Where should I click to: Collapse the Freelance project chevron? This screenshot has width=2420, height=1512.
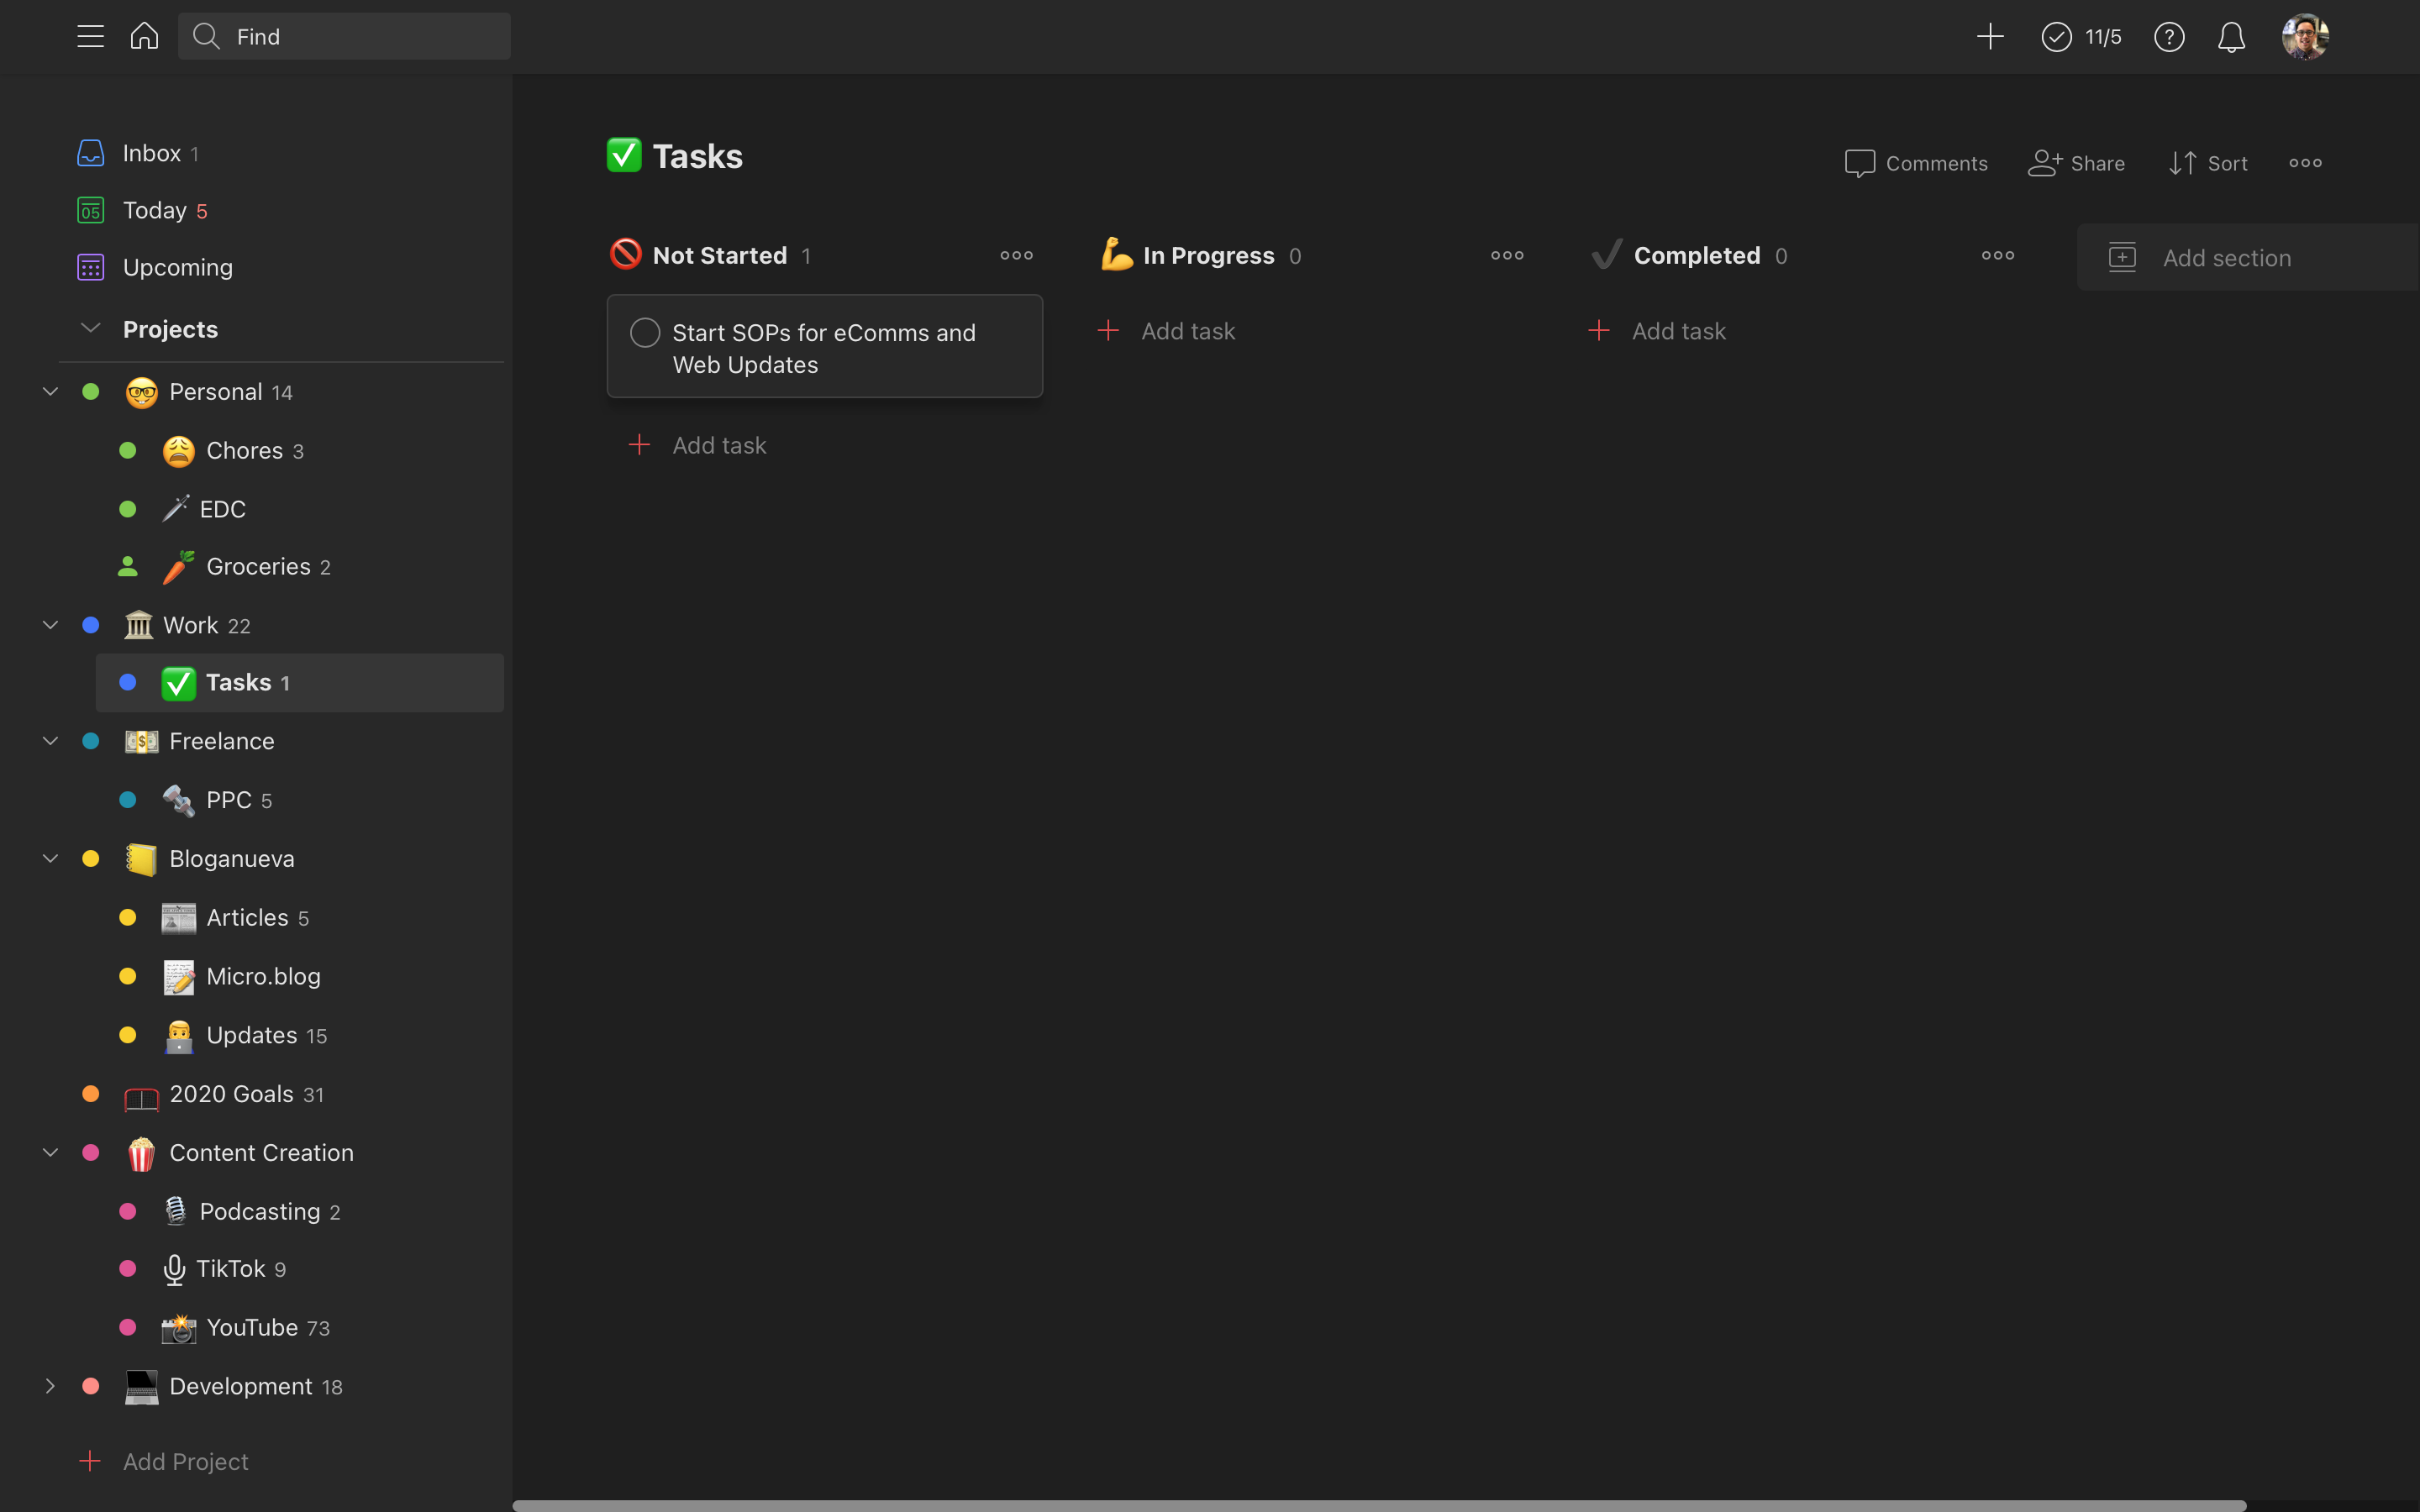click(x=50, y=740)
